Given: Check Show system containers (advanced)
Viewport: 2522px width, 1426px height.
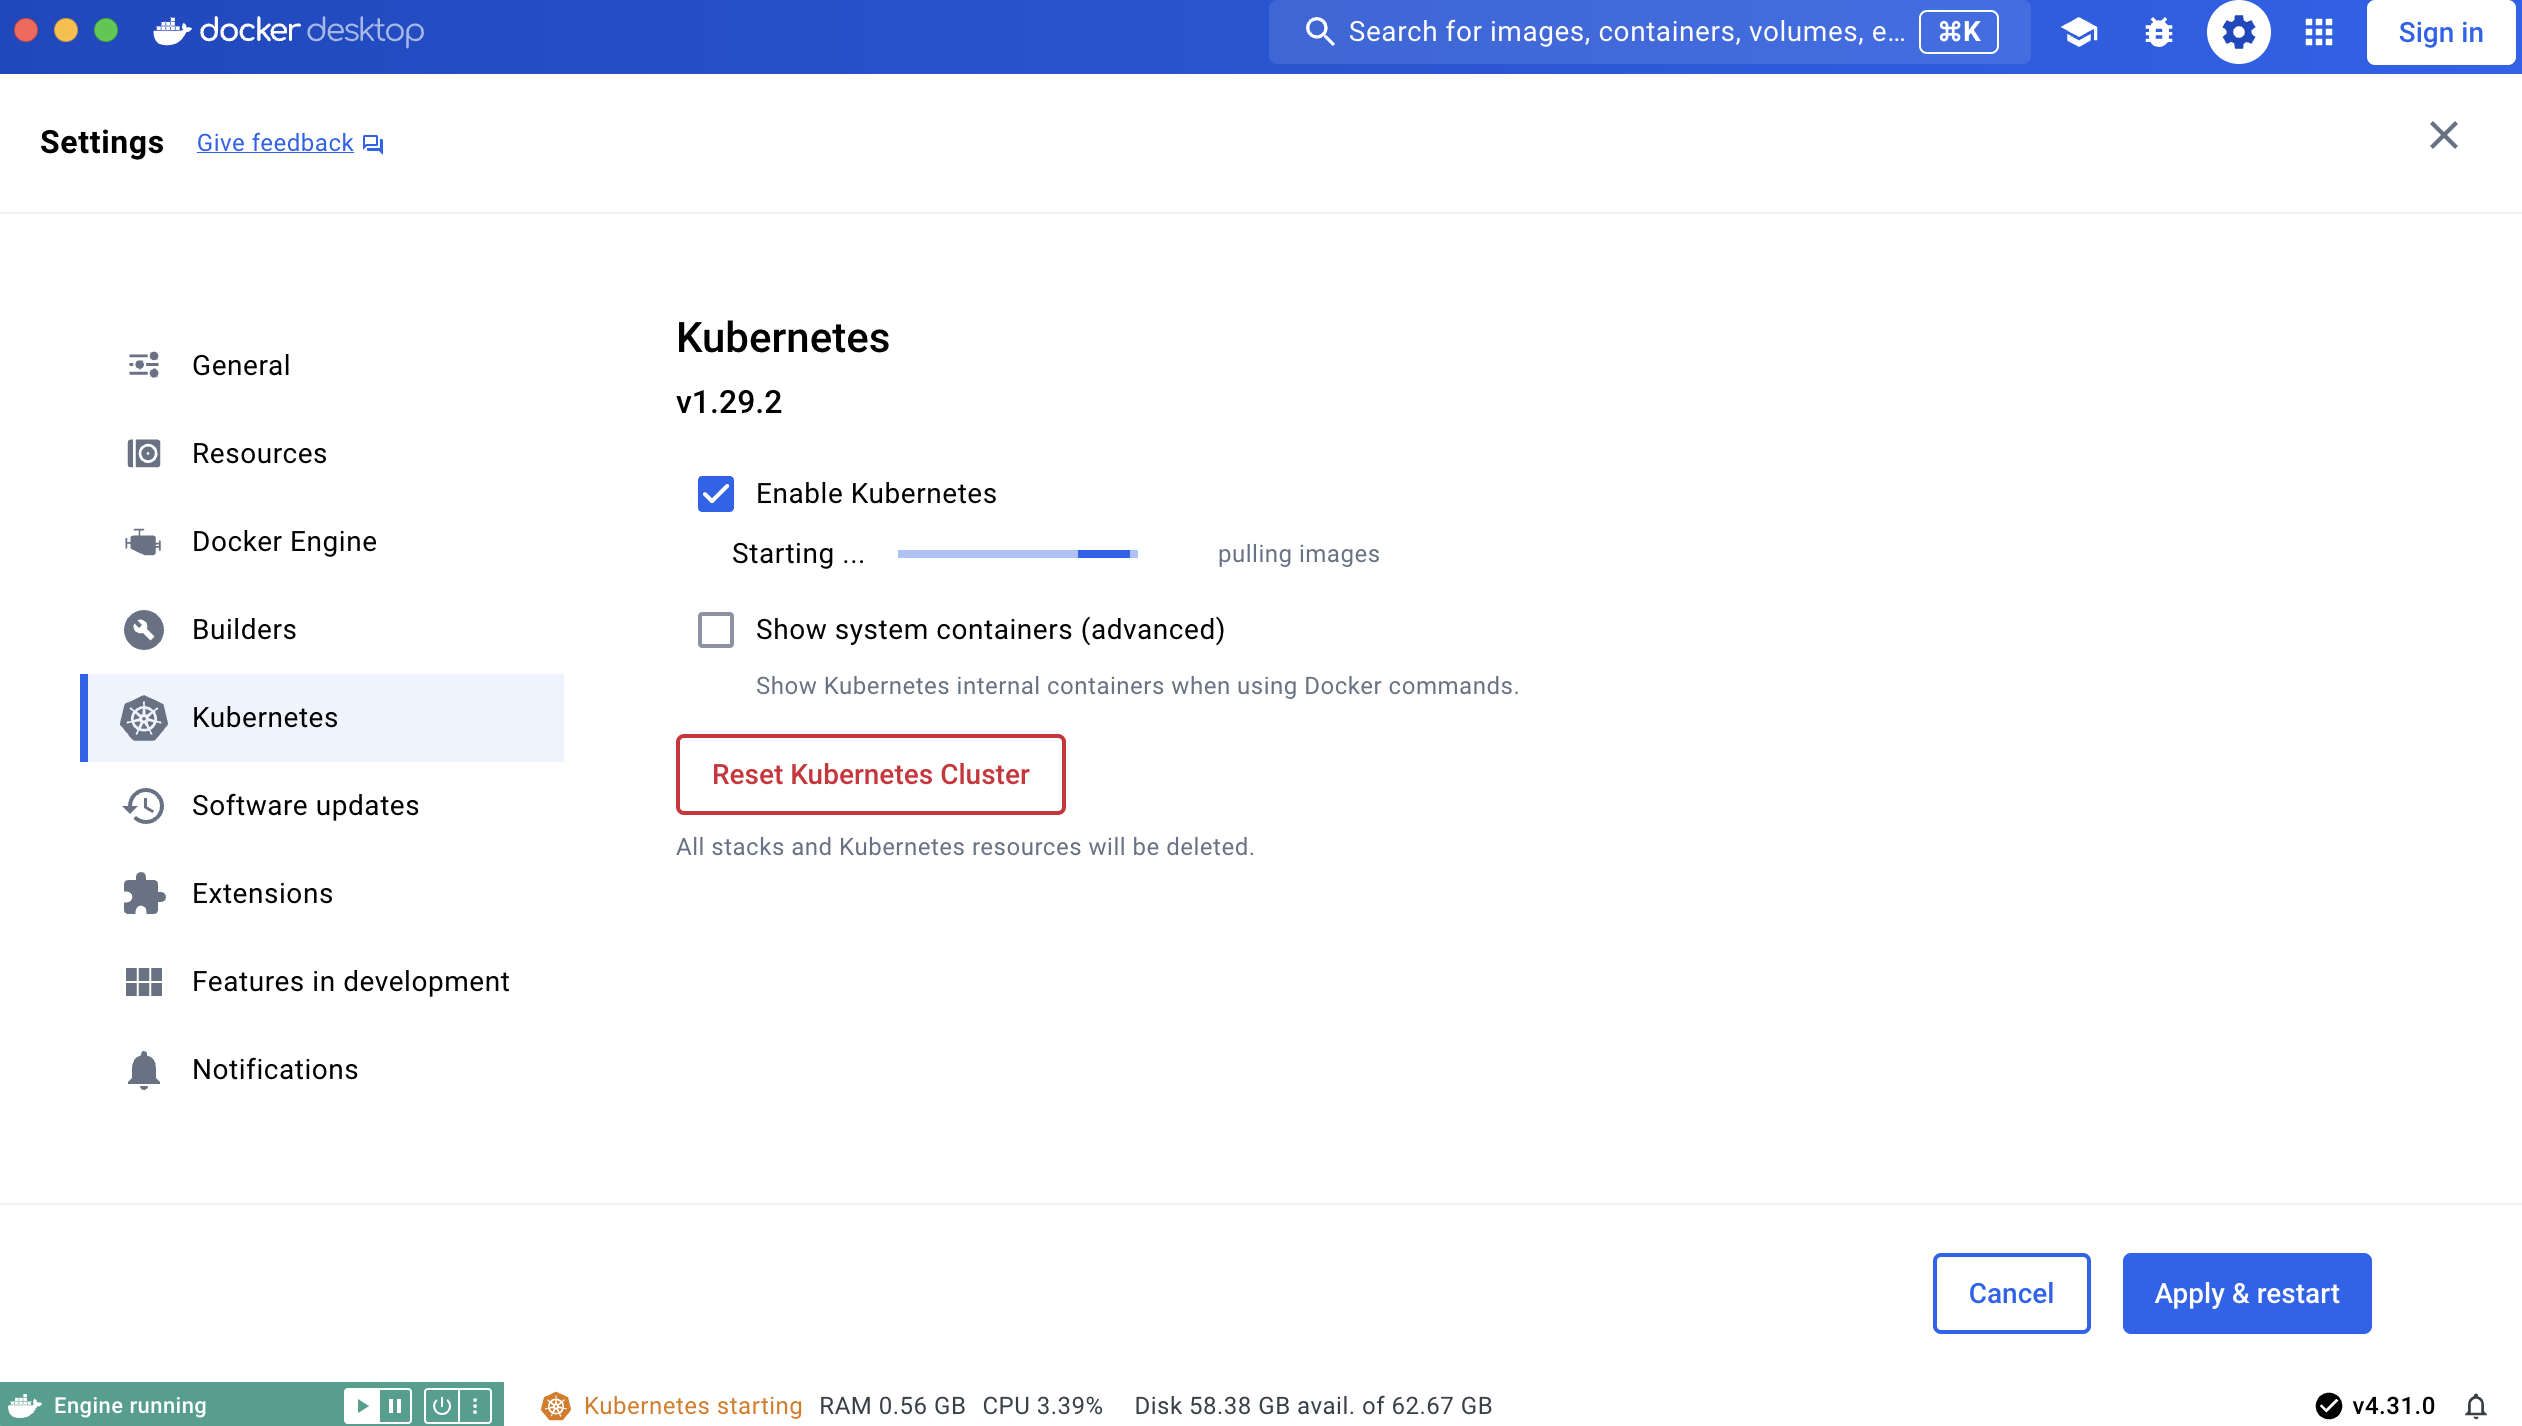Looking at the screenshot, I should click(716, 630).
